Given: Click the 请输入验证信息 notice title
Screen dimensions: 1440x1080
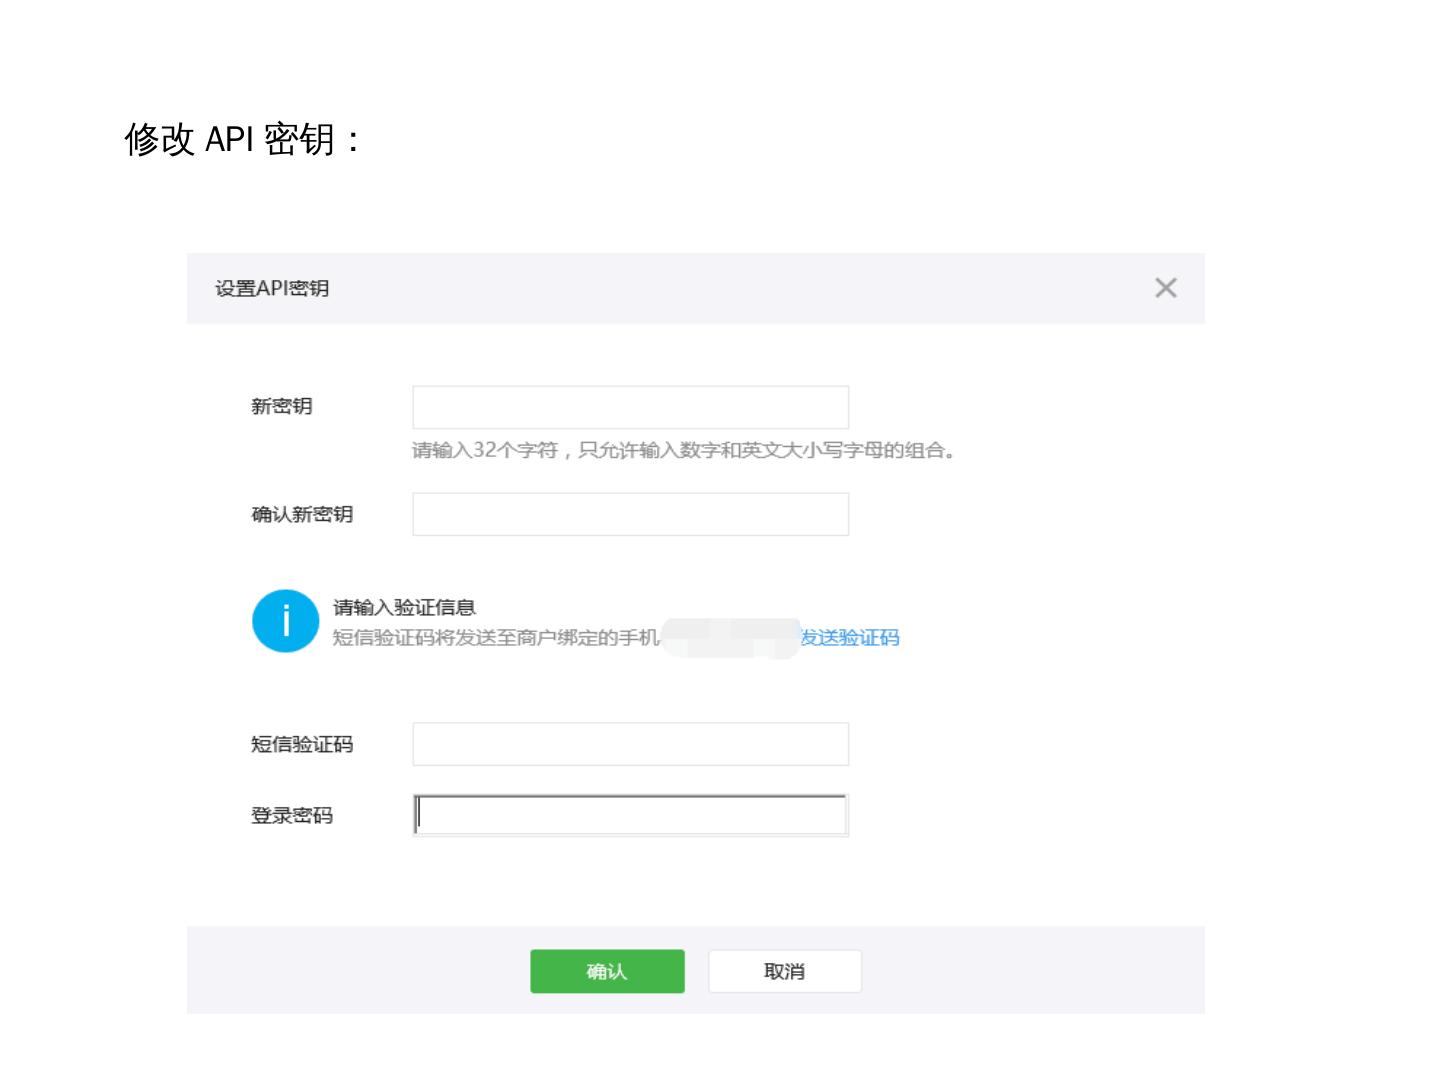Looking at the screenshot, I should coord(404,607).
